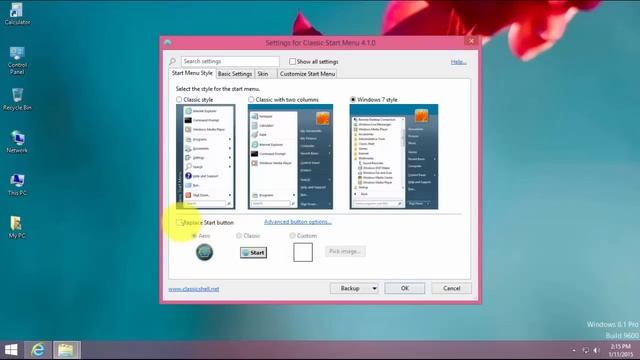Screen dimensions: 640x360
Task: Select the Windows 7 style radio button
Action: tap(353, 100)
